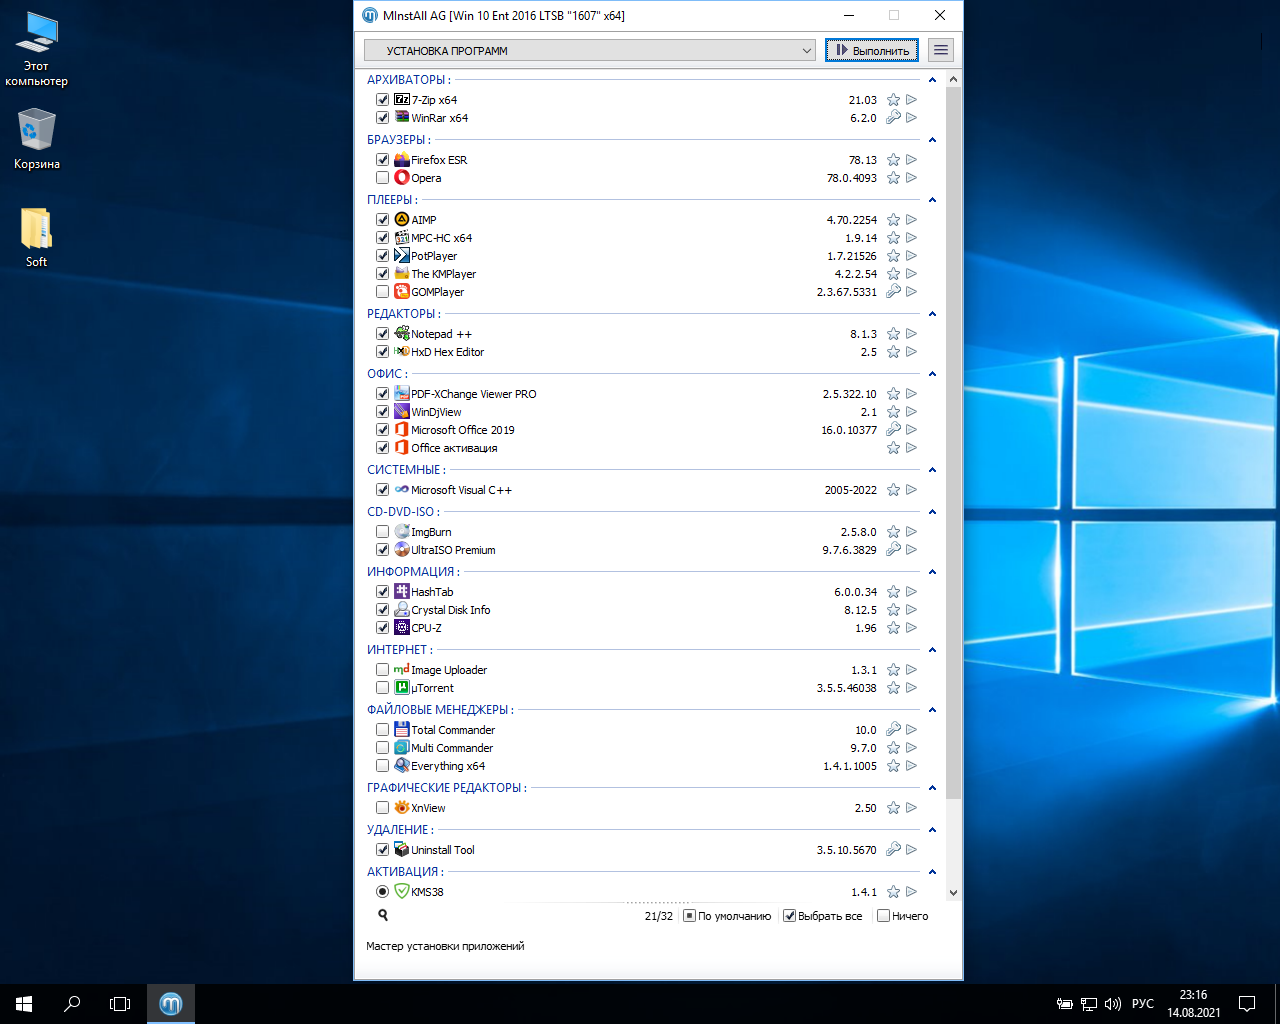
Task: Open the hamburger menu button
Action: tap(940, 50)
